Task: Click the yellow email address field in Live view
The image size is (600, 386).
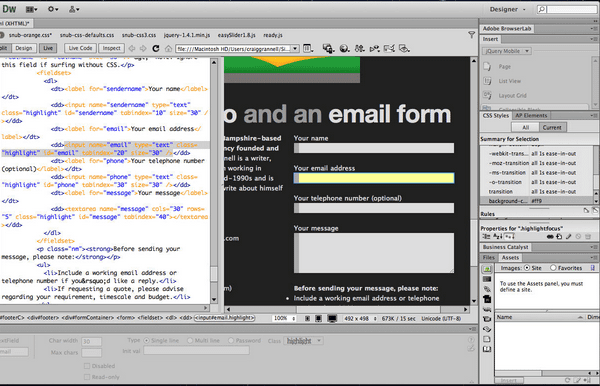Action: [374, 178]
